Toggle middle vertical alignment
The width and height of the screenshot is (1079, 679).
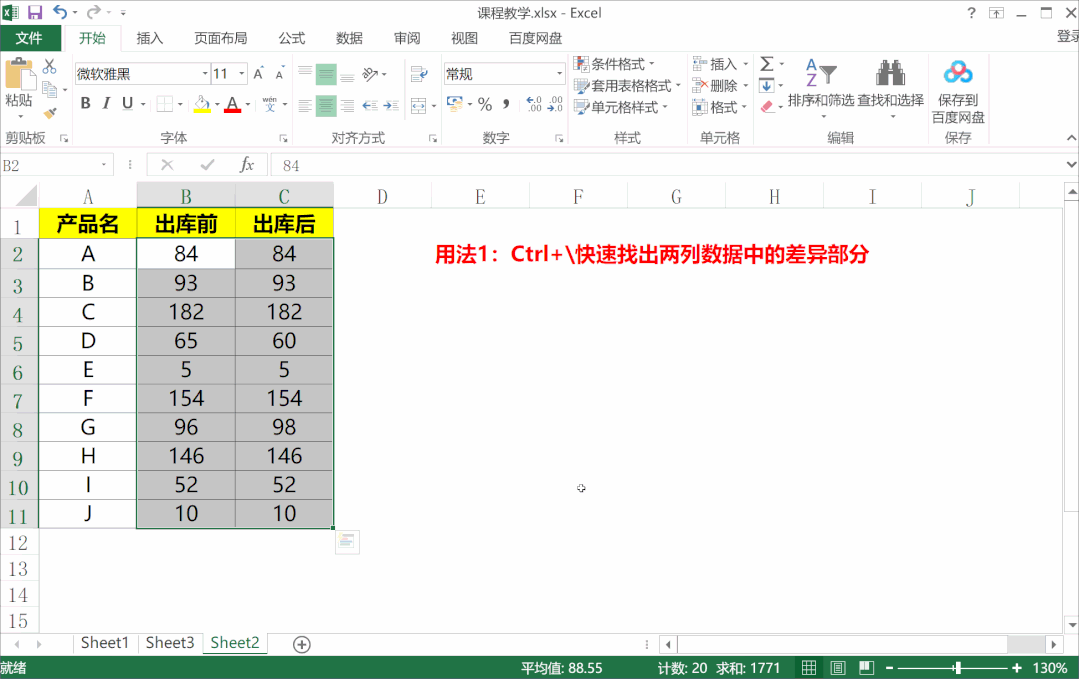coord(326,74)
